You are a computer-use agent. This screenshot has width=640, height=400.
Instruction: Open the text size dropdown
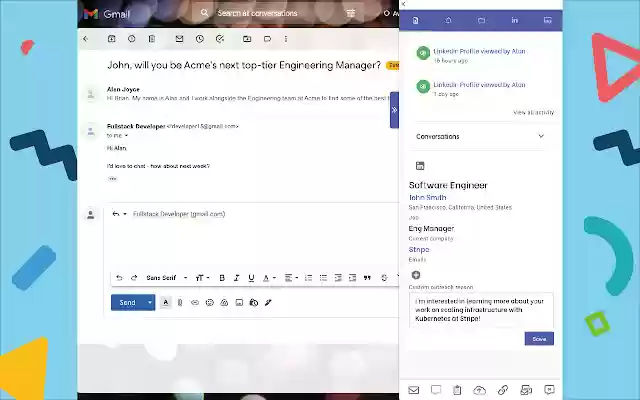[x=202, y=278]
